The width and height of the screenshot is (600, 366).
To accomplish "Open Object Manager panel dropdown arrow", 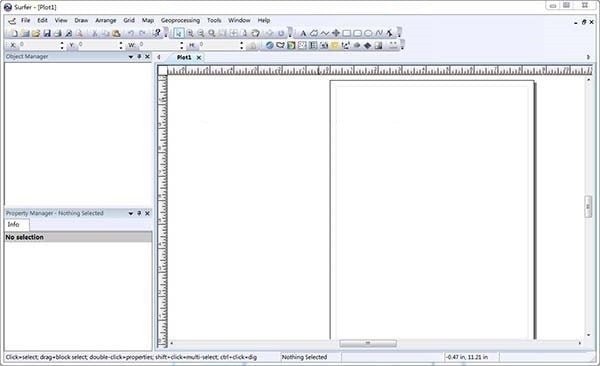I will 130,57.
